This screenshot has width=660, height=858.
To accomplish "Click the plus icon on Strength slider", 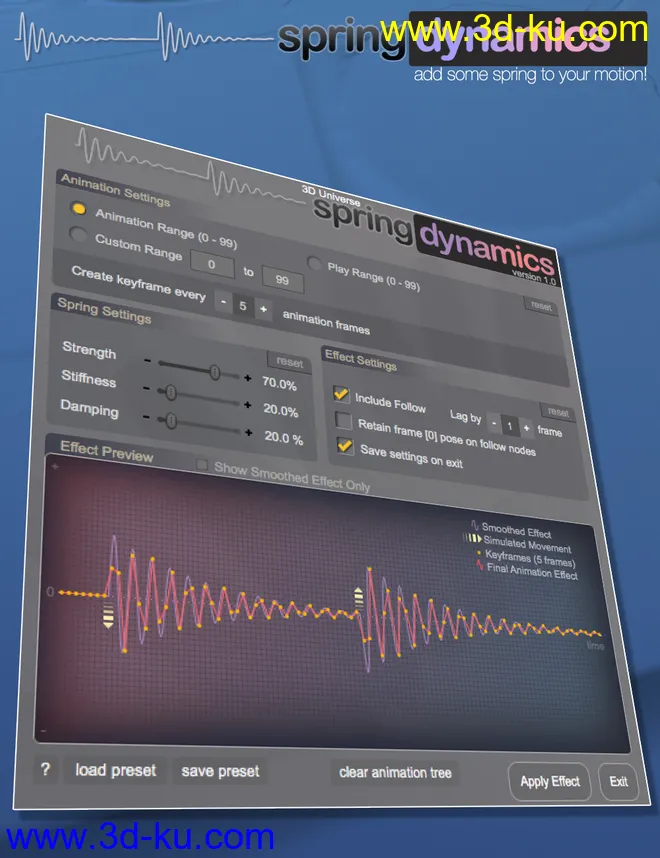I will (248, 377).
